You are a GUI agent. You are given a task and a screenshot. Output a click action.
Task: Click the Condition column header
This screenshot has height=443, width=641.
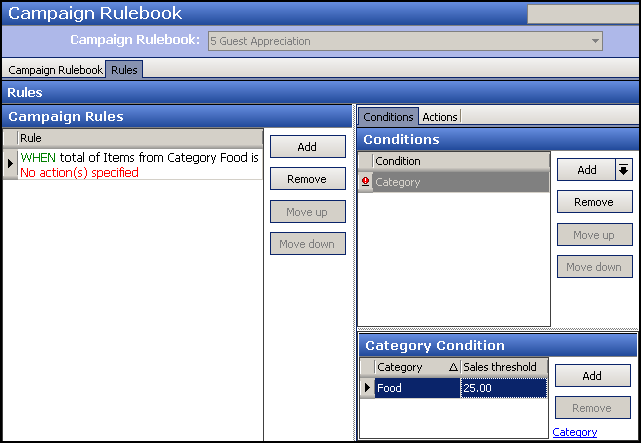(x=461, y=161)
